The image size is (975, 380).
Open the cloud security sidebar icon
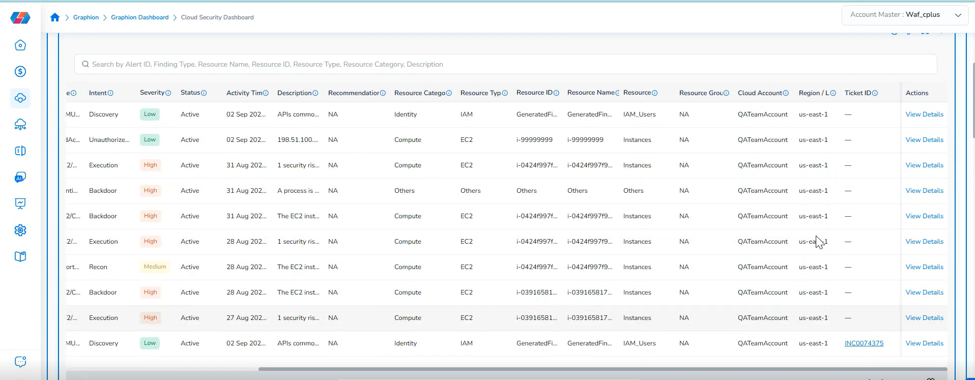coord(20,98)
